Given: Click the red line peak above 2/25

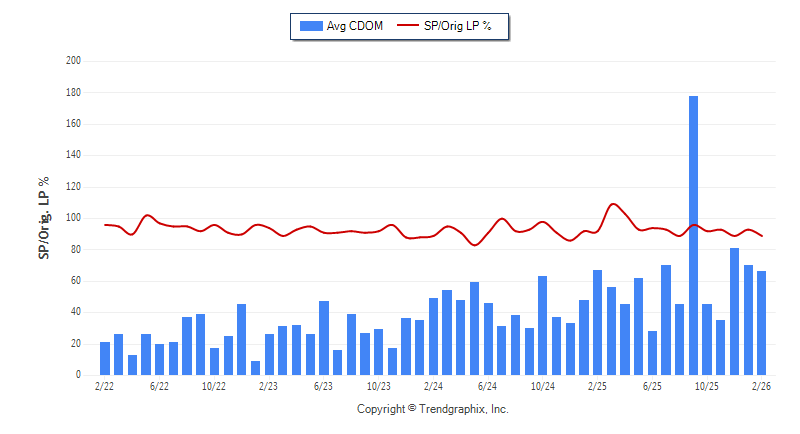Looking at the screenshot, I should pyautogui.click(x=613, y=204).
